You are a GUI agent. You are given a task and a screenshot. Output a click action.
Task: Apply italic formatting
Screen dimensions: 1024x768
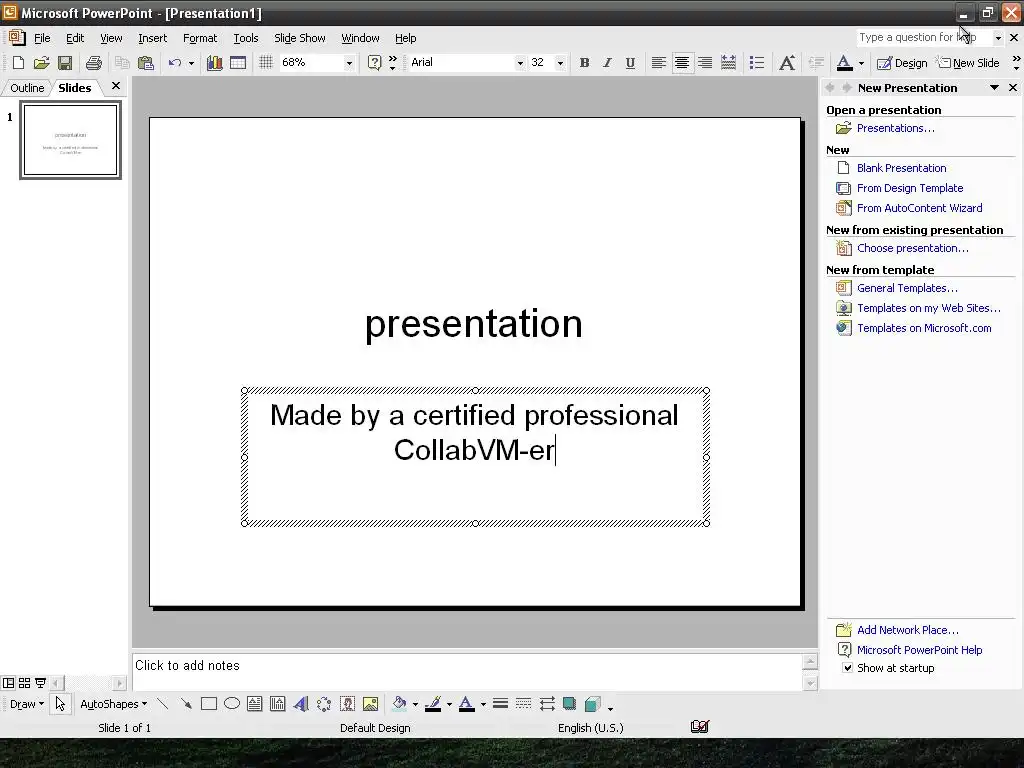coord(607,63)
